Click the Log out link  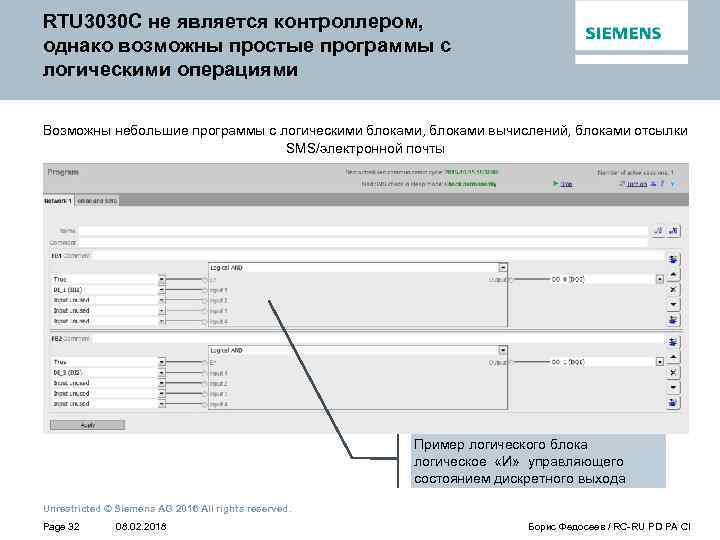tap(636, 184)
